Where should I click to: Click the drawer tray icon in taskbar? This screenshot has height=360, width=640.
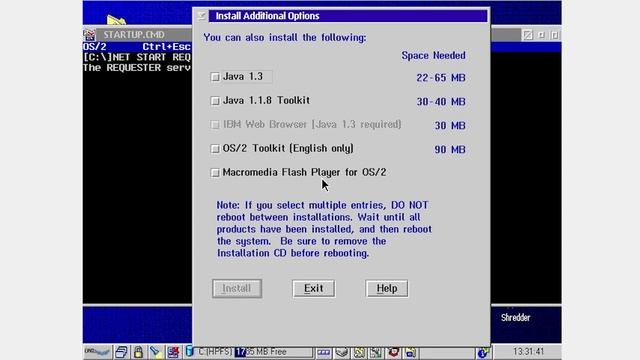coord(342,352)
